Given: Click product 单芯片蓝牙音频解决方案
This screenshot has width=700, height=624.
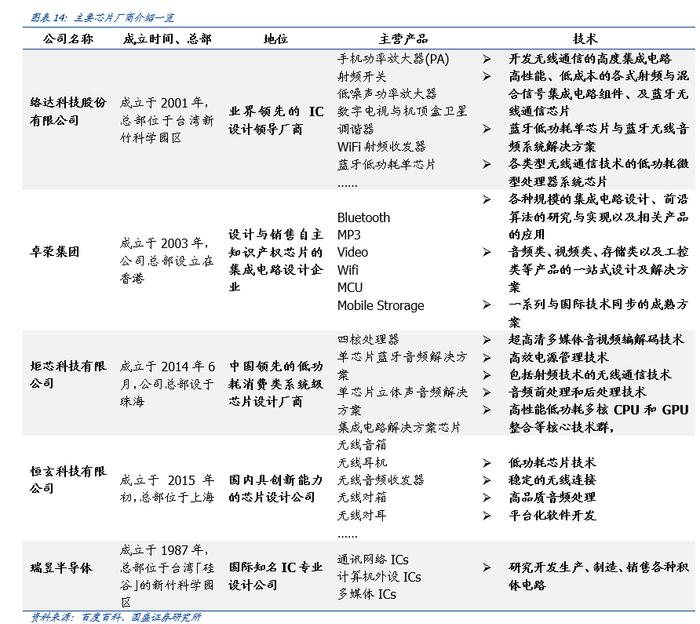Looking at the screenshot, I should (x=402, y=366).
